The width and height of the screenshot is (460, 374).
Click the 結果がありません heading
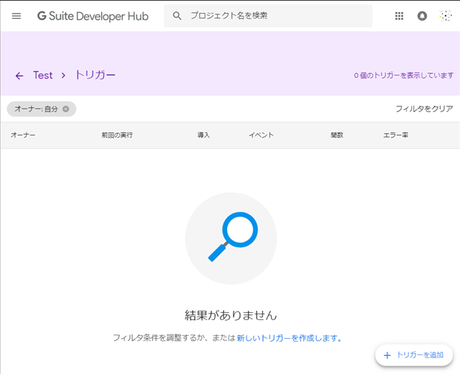pos(231,315)
